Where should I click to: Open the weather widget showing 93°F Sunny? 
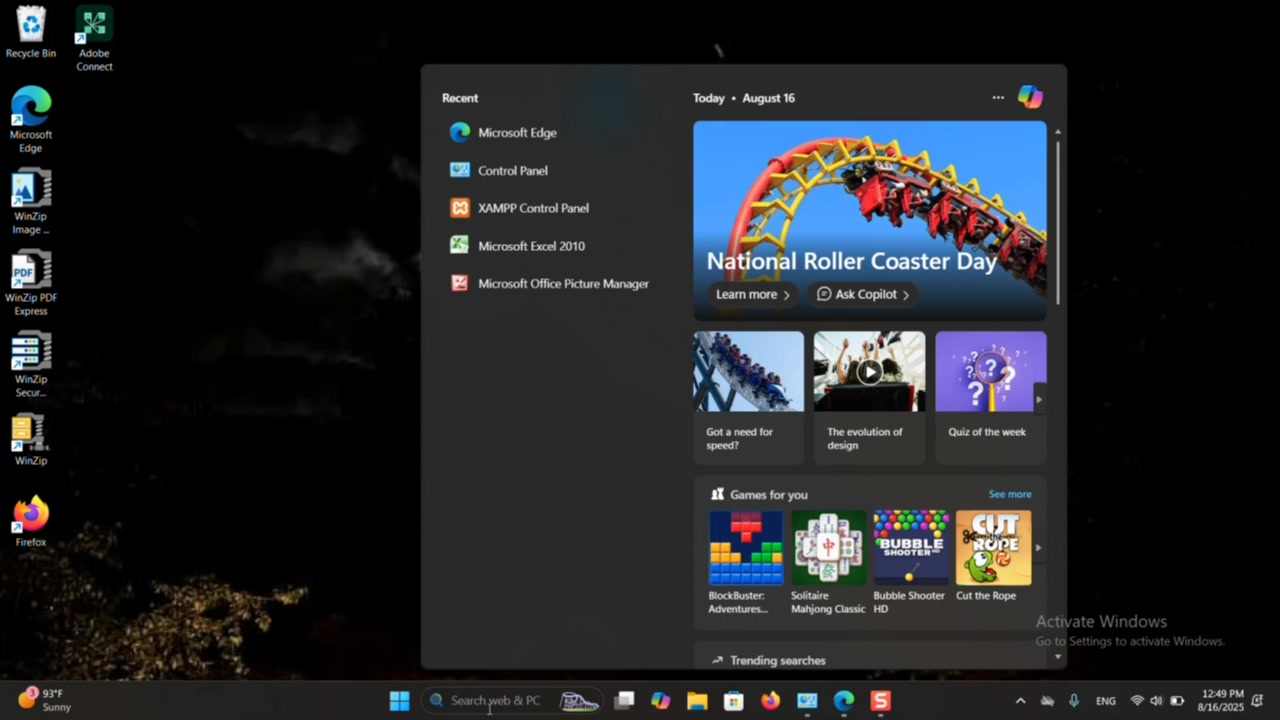click(x=46, y=700)
